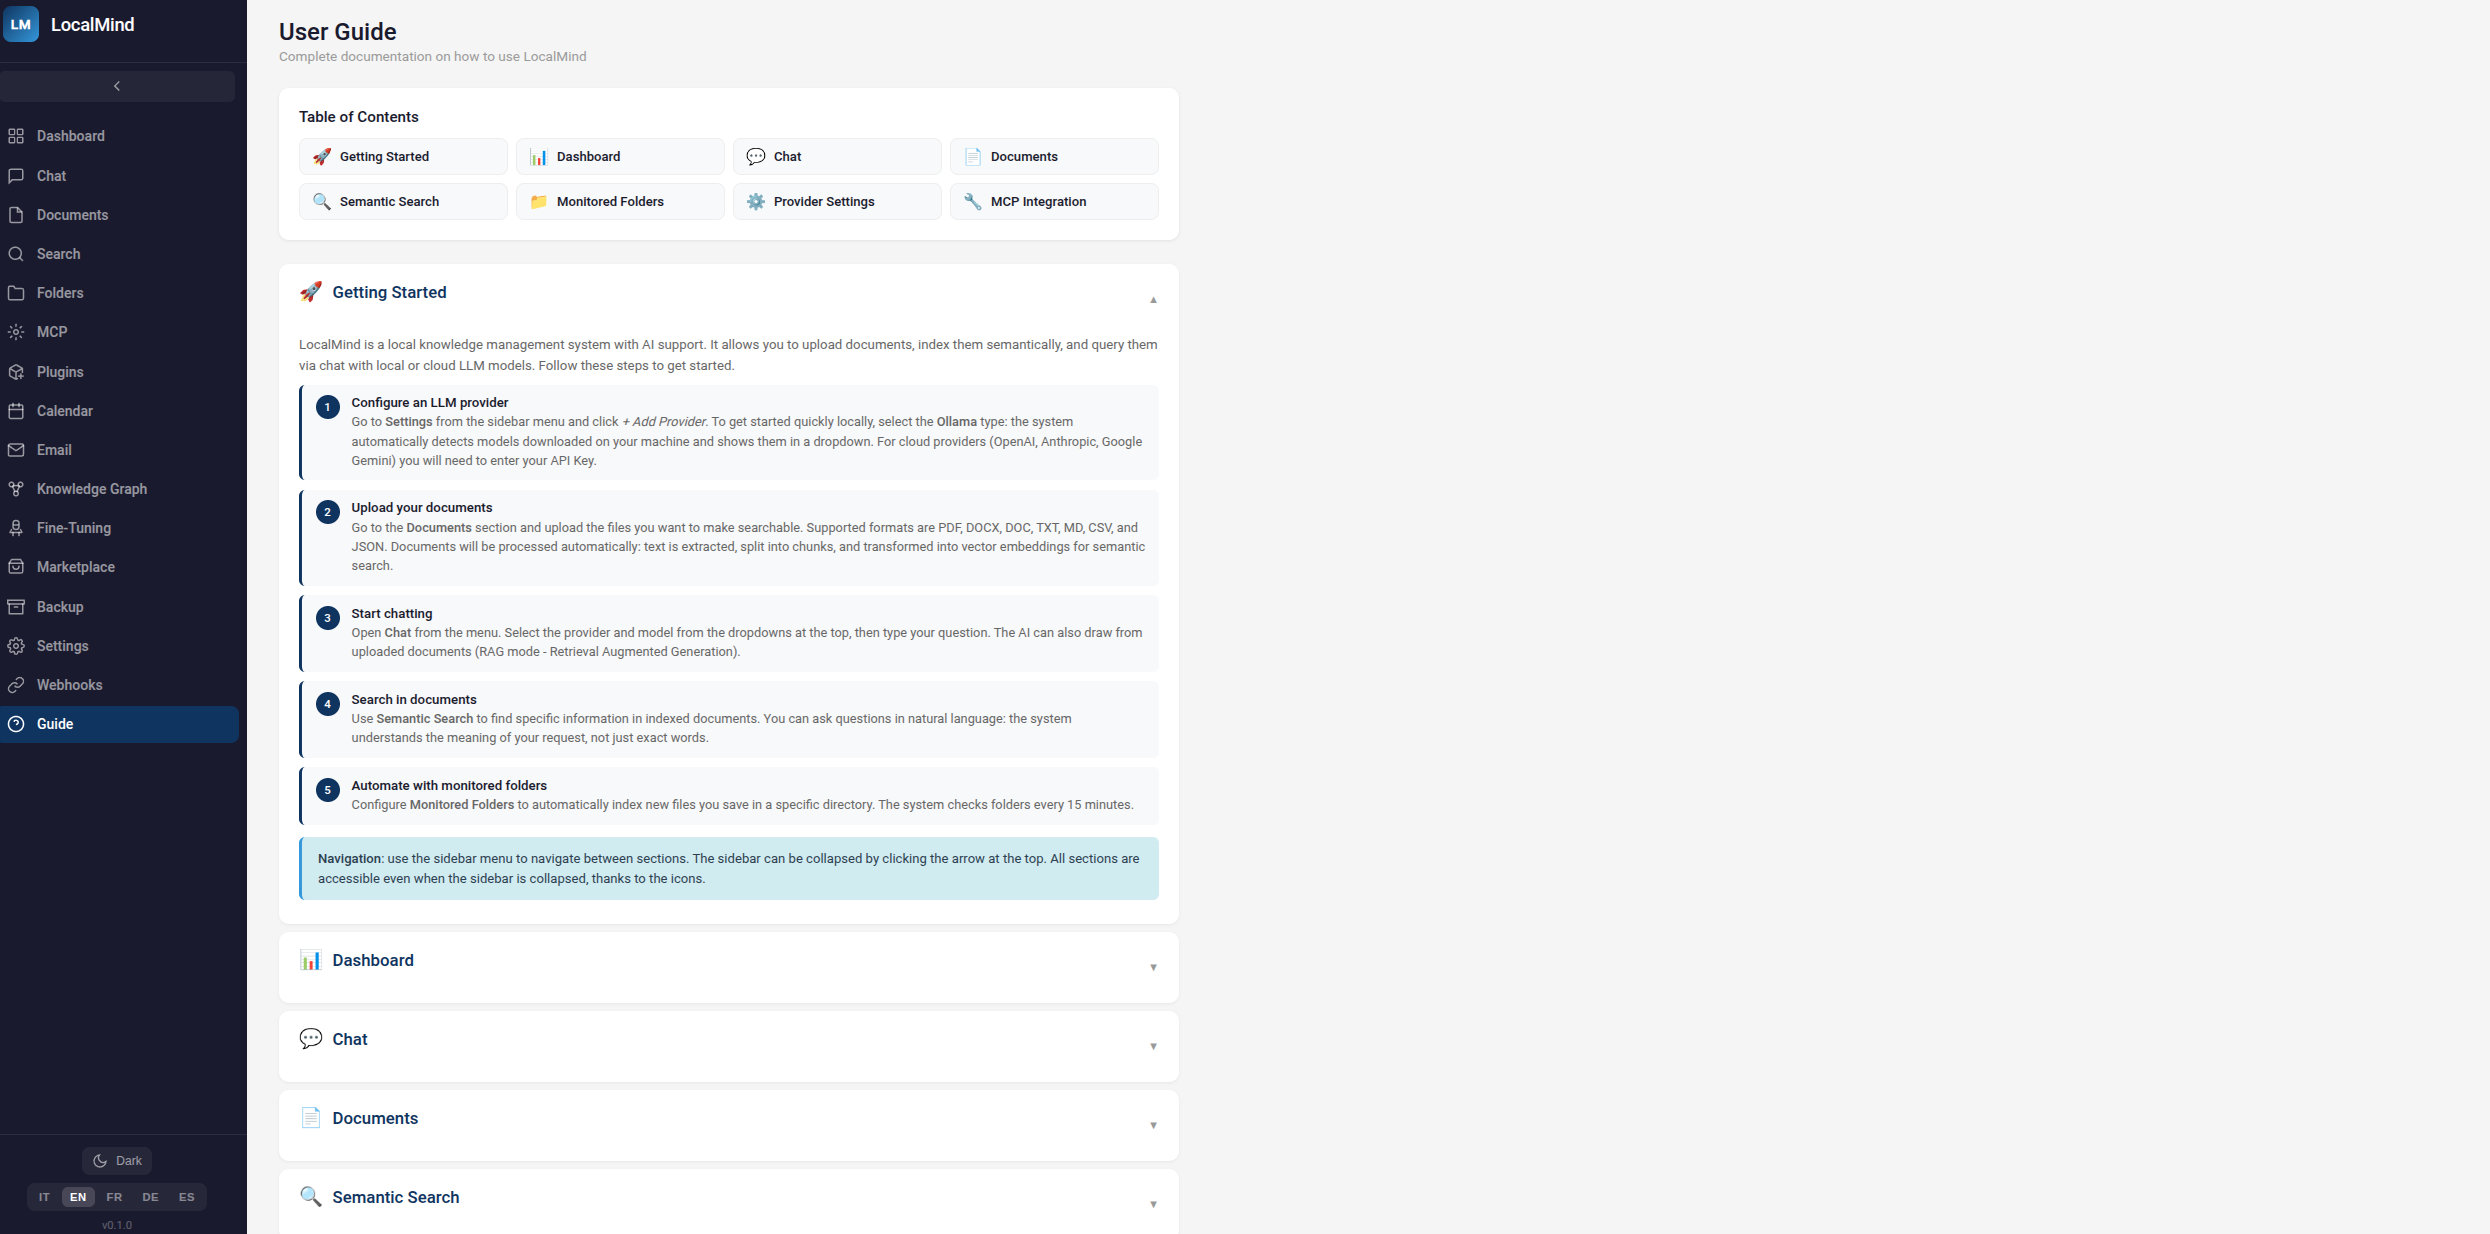Click page icon in Documents section header
Image resolution: width=2490 pixels, height=1234 pixels.
tap(311, 1118)
